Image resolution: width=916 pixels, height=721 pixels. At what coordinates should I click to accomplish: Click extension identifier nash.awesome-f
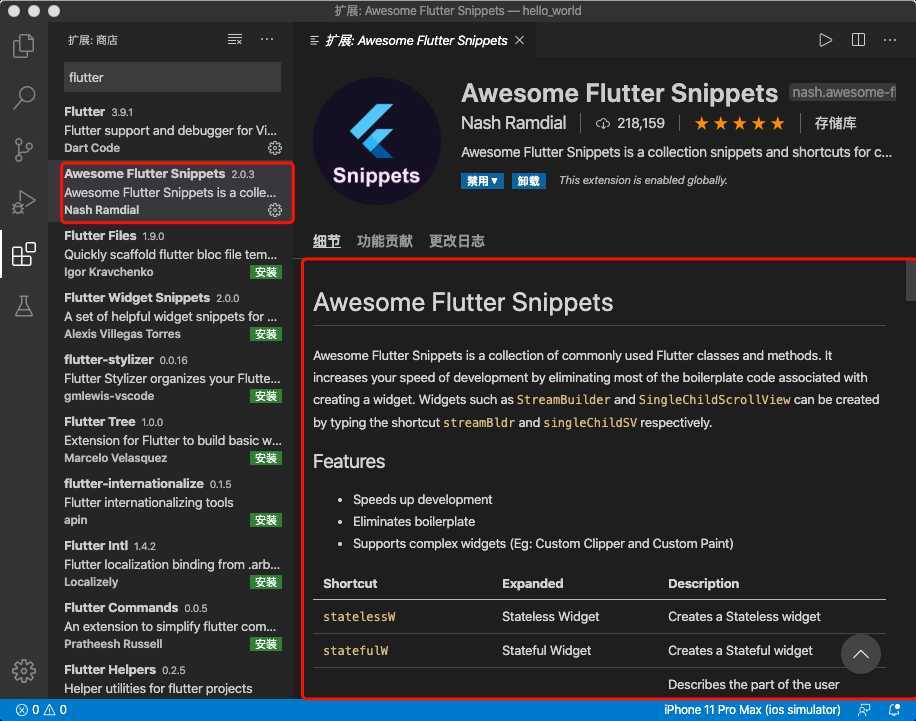842,92
